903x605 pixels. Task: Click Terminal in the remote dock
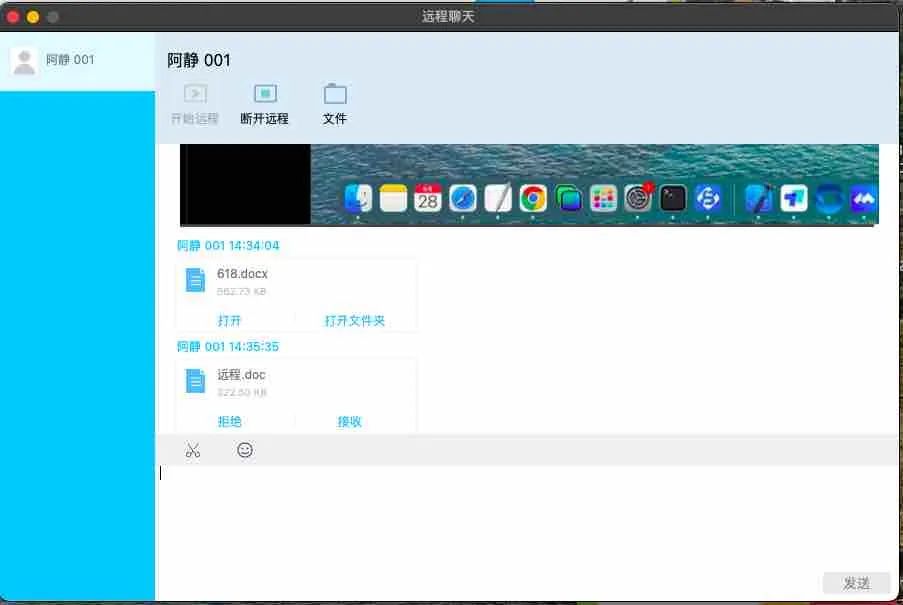click(673, 199)
